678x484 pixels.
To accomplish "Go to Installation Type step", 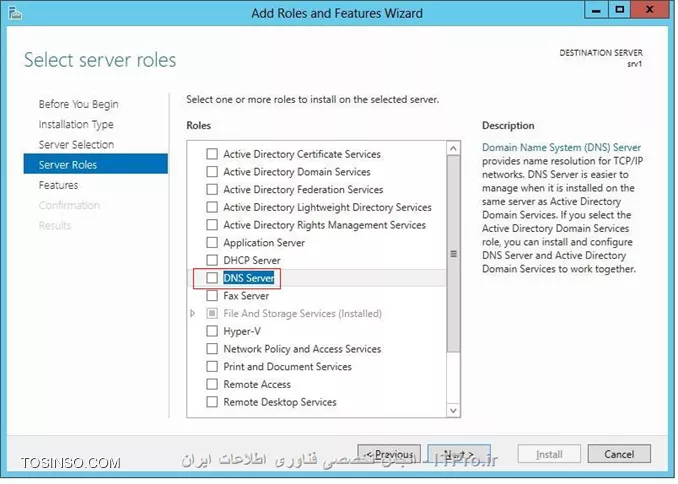I will 76,125.
